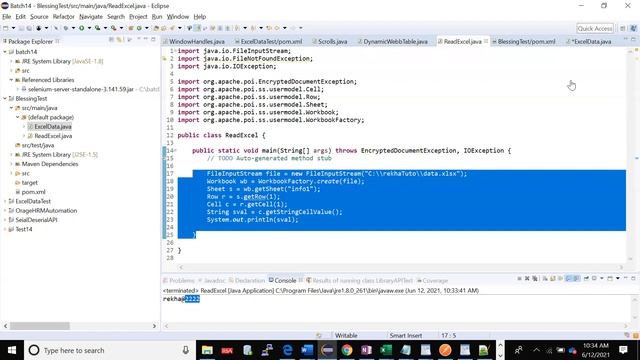Open Microsoft Word from taskbar

307,350
